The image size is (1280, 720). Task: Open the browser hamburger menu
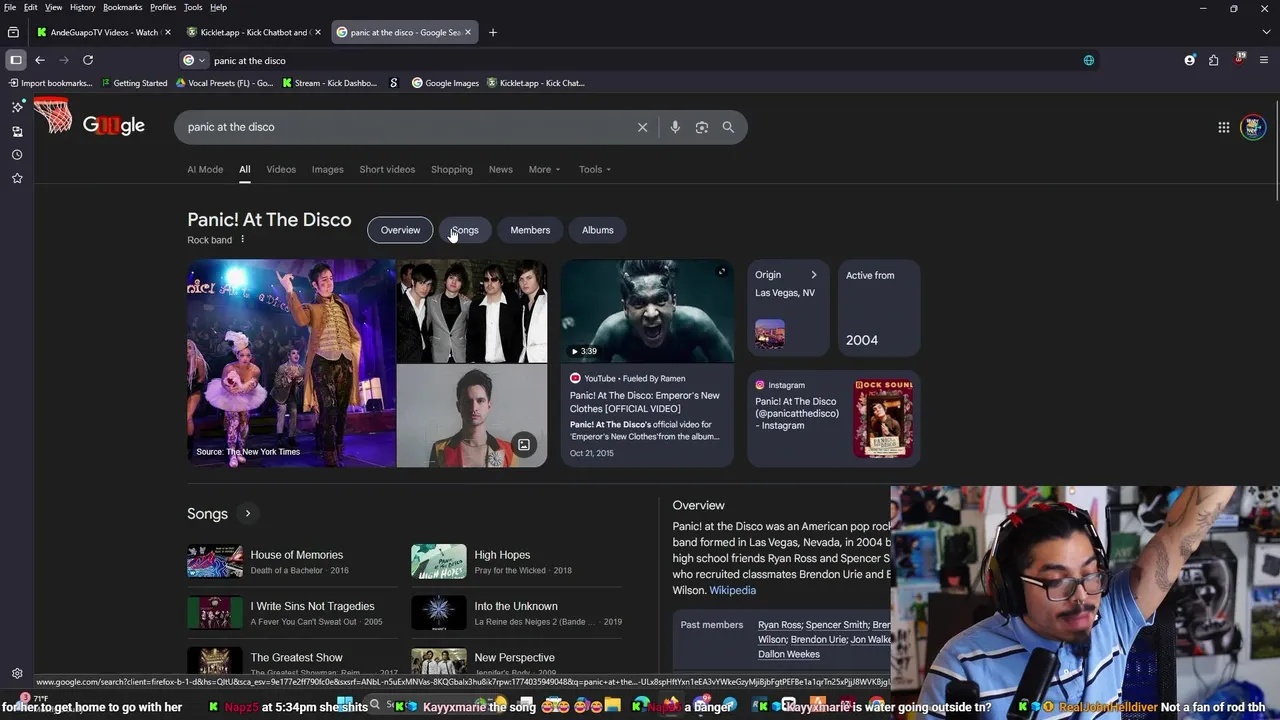(x=1263, y=60)
